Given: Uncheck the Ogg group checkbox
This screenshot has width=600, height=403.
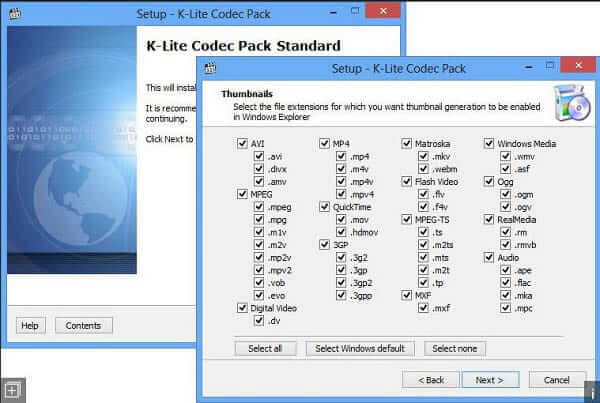Looking at the screenshot, I should (x=489, y=181).
